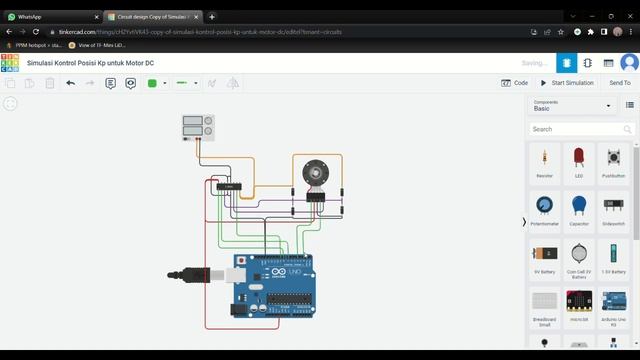Switch to Schematic view

tap(587, 63)
